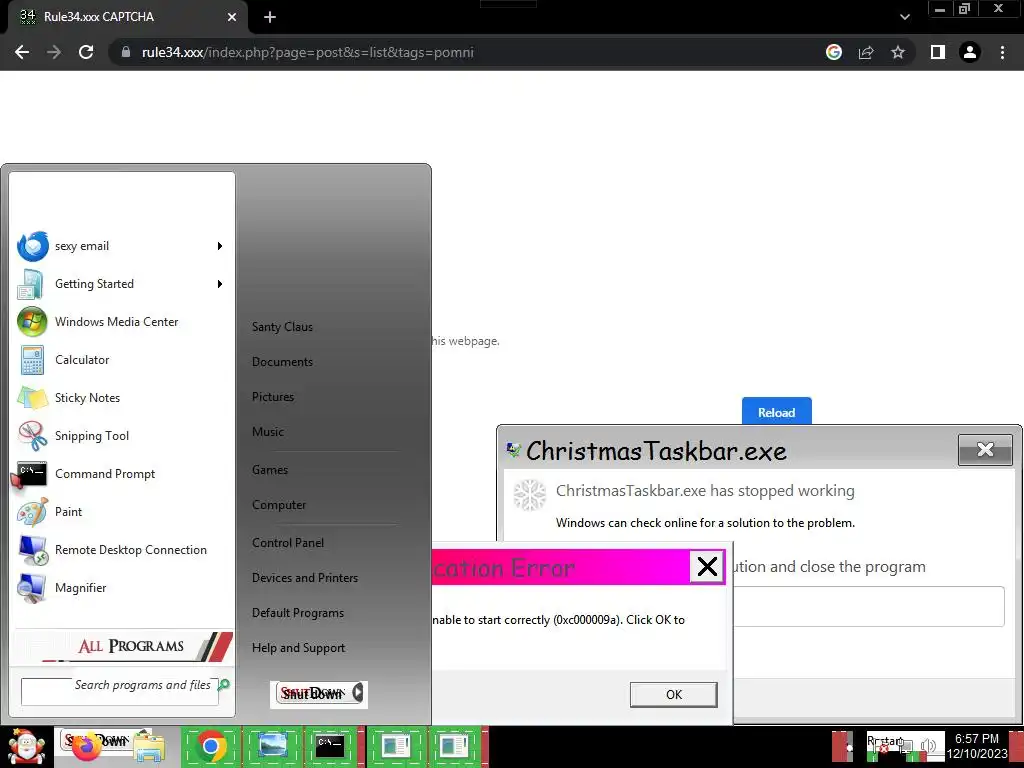Go back in Chrome

click(x=22, y=52)
